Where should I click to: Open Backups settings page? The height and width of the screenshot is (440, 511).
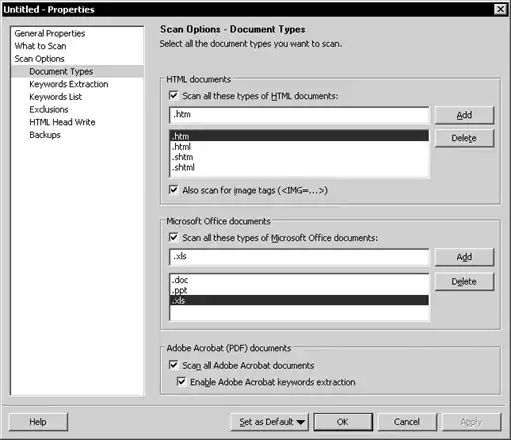(45, 135)
